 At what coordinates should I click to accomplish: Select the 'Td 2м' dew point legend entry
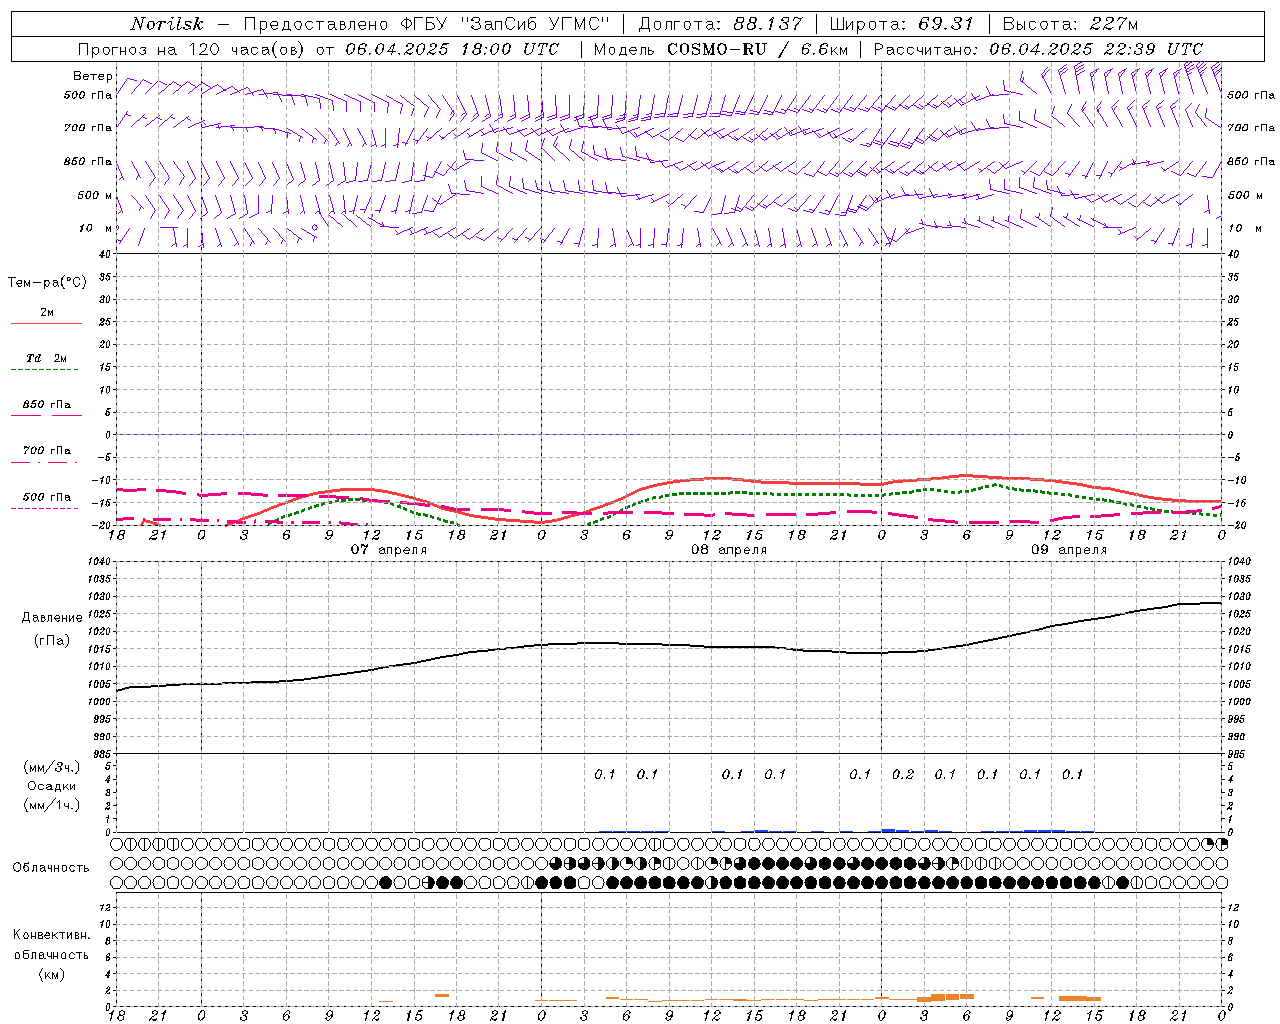pyautogui.click(x=47, y=358)
